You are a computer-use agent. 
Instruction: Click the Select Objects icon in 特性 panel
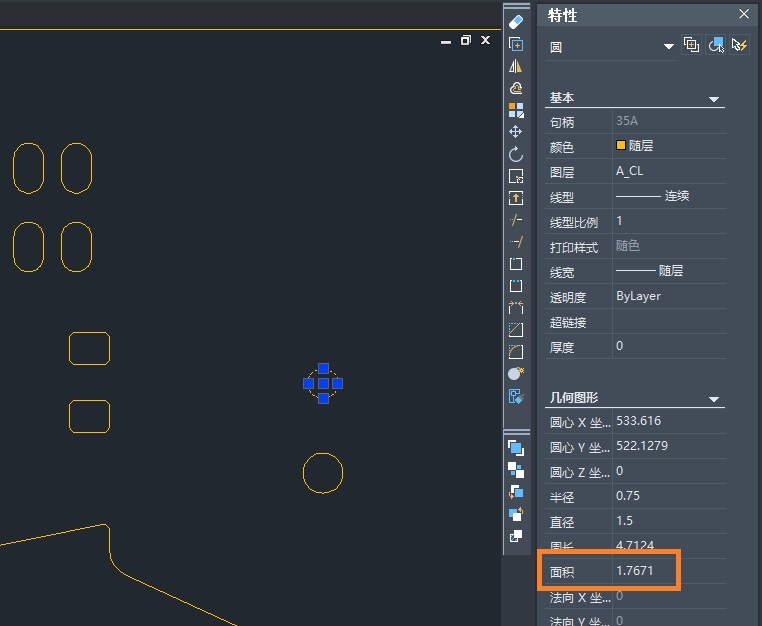tap(715, 45)
